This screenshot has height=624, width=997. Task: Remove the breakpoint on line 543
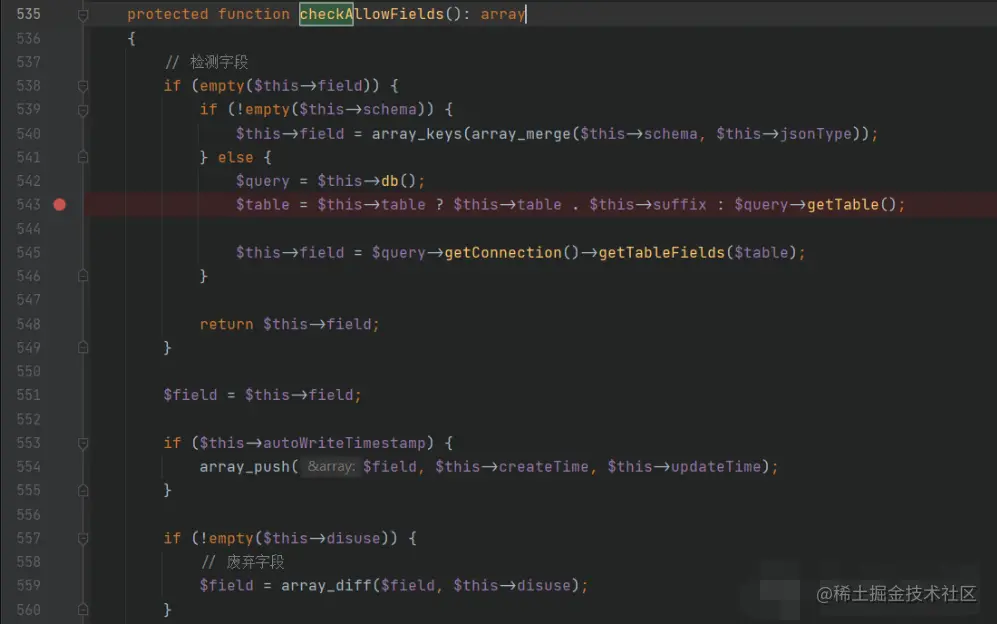pyautogui.click(x=60, y=205)
